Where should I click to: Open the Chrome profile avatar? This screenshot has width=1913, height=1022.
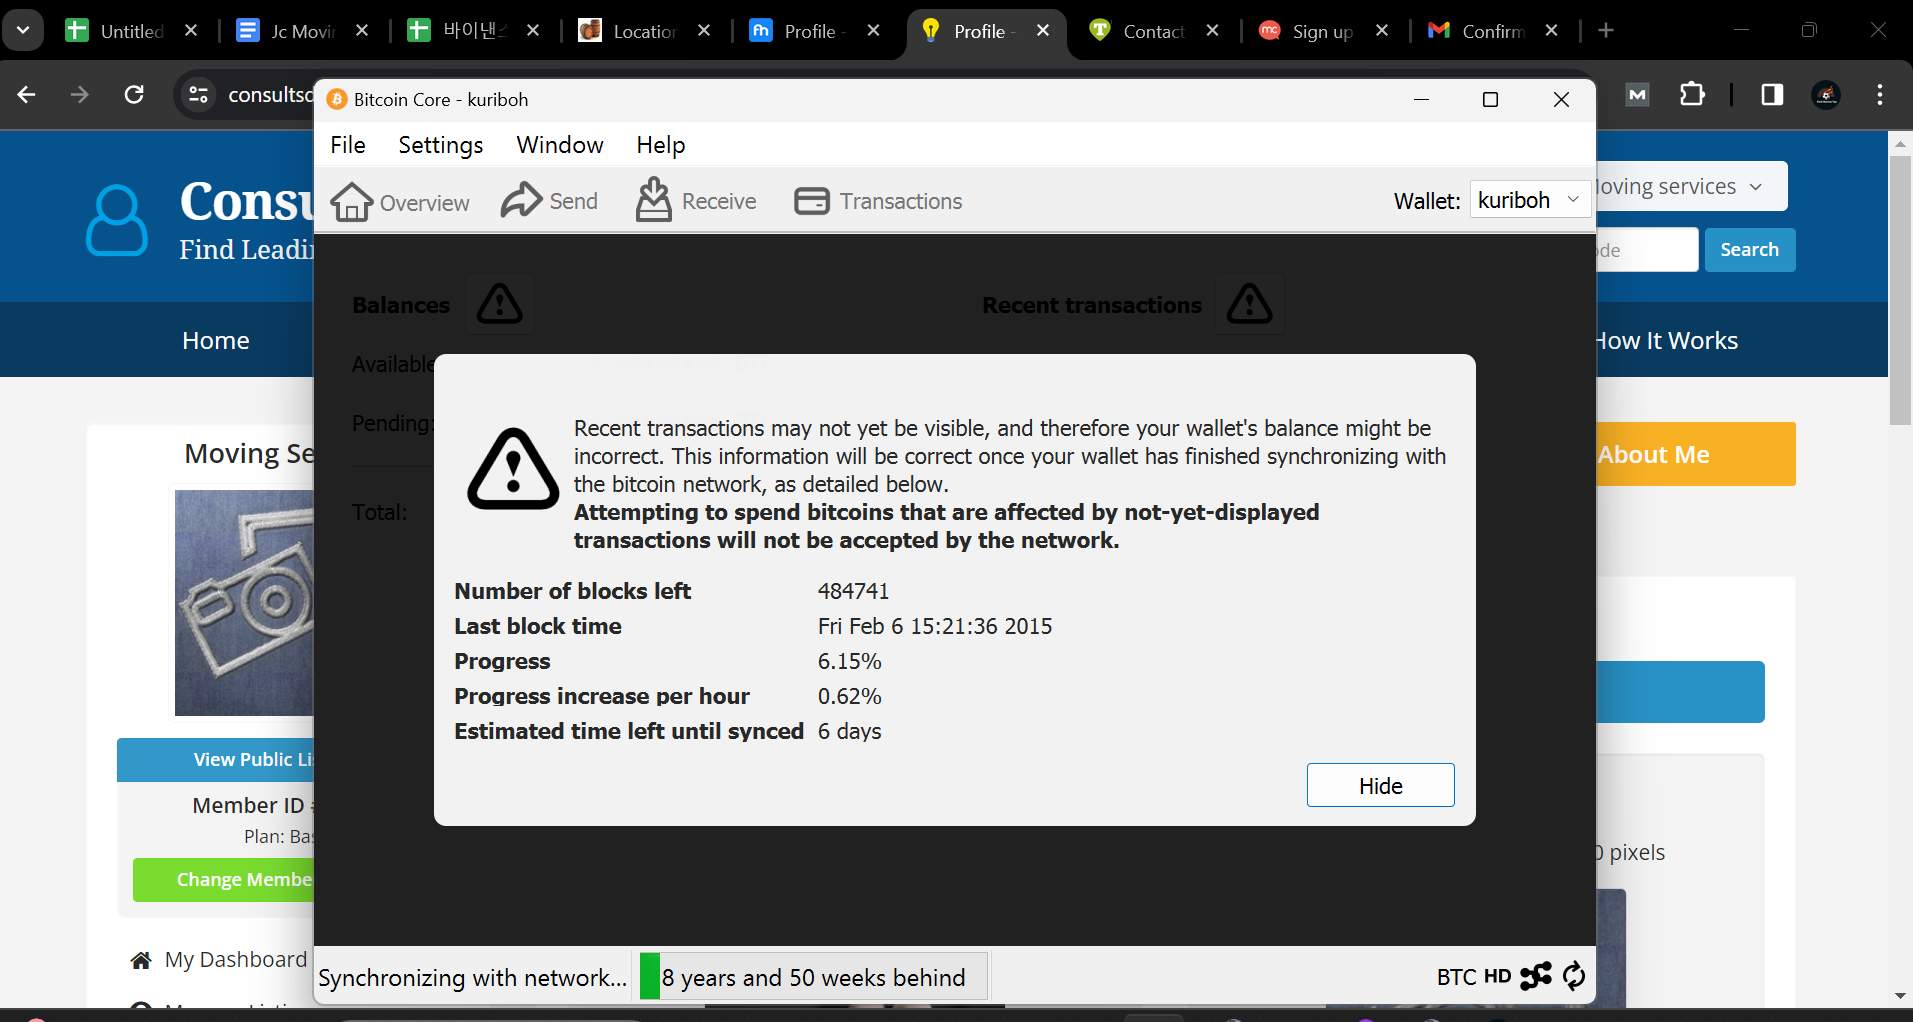(x=1827, y=95)
